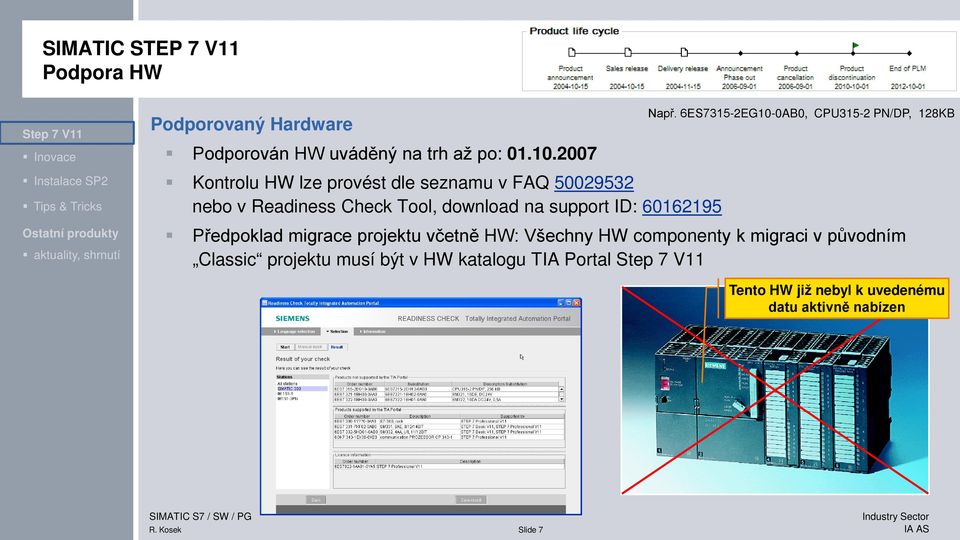Collapse Selection section in Readiness Check

[x=337, y=331]
